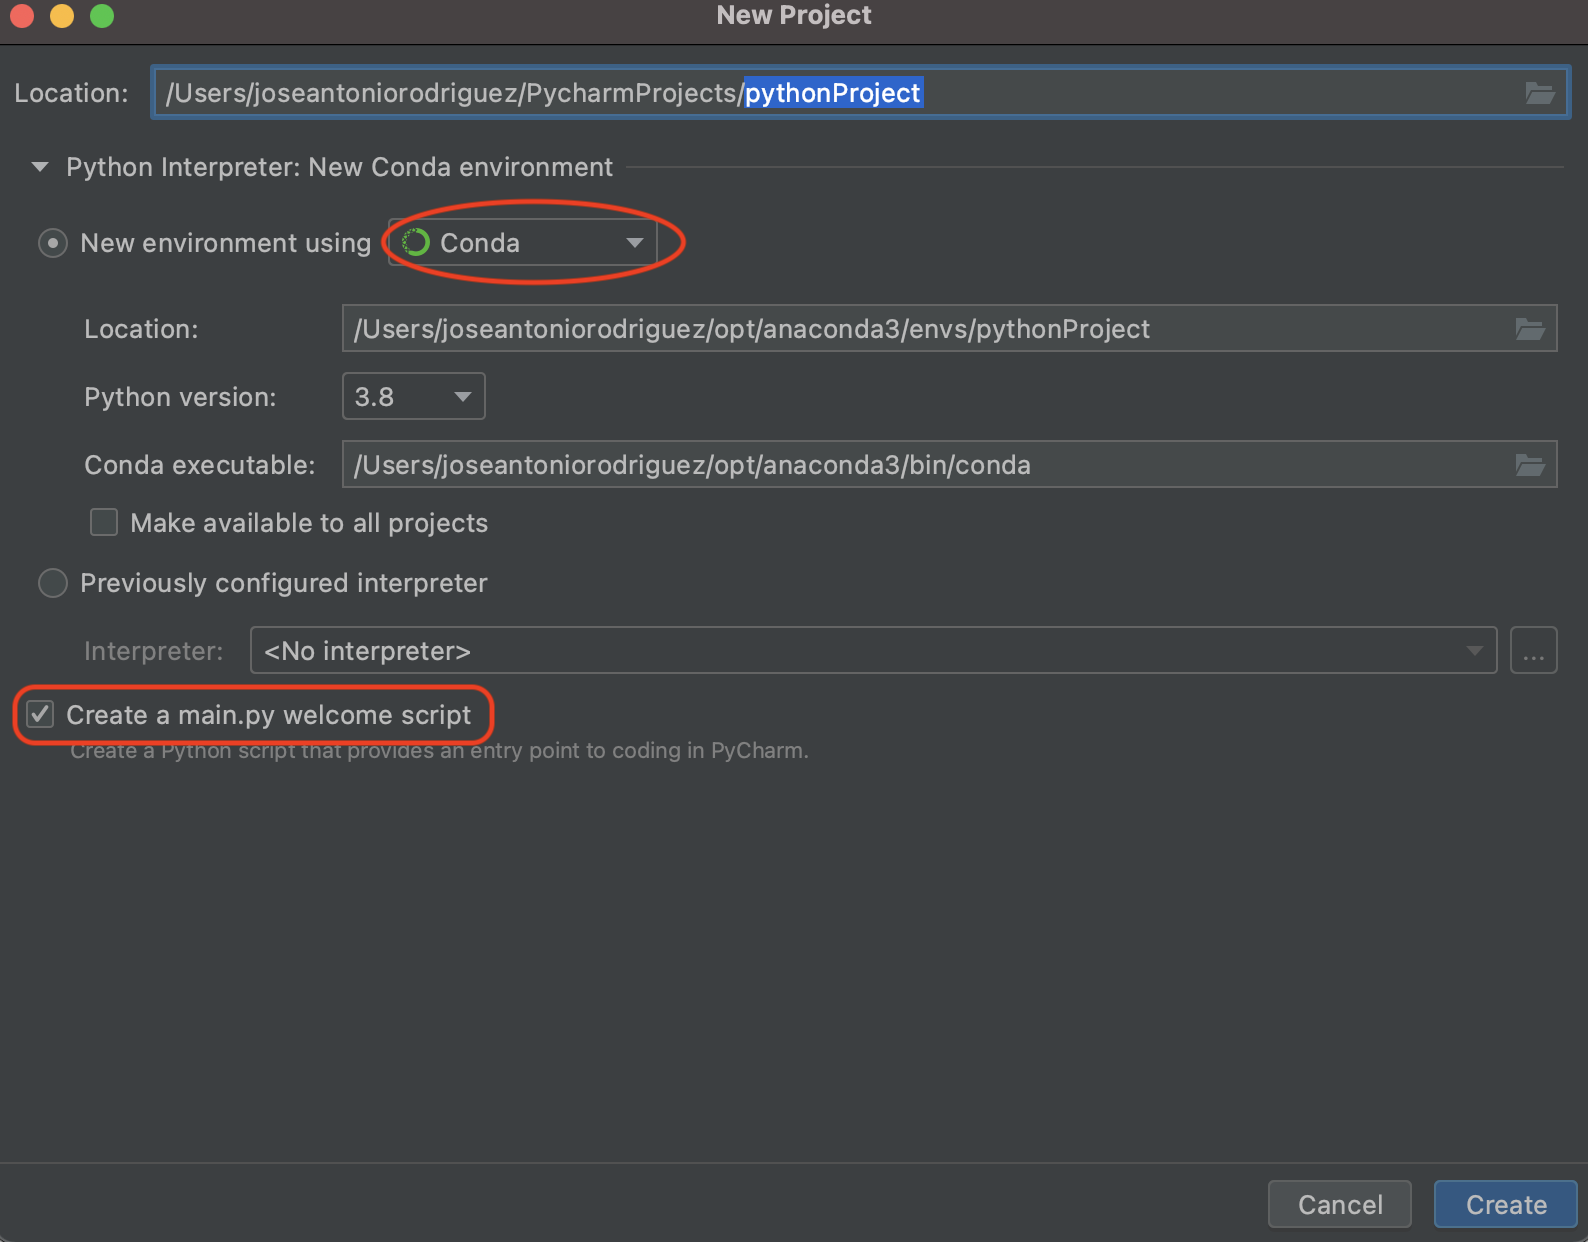The height and width of the screenshot is (1242, 1588).
Task: Click the welcome script description text
Action: 439,751
